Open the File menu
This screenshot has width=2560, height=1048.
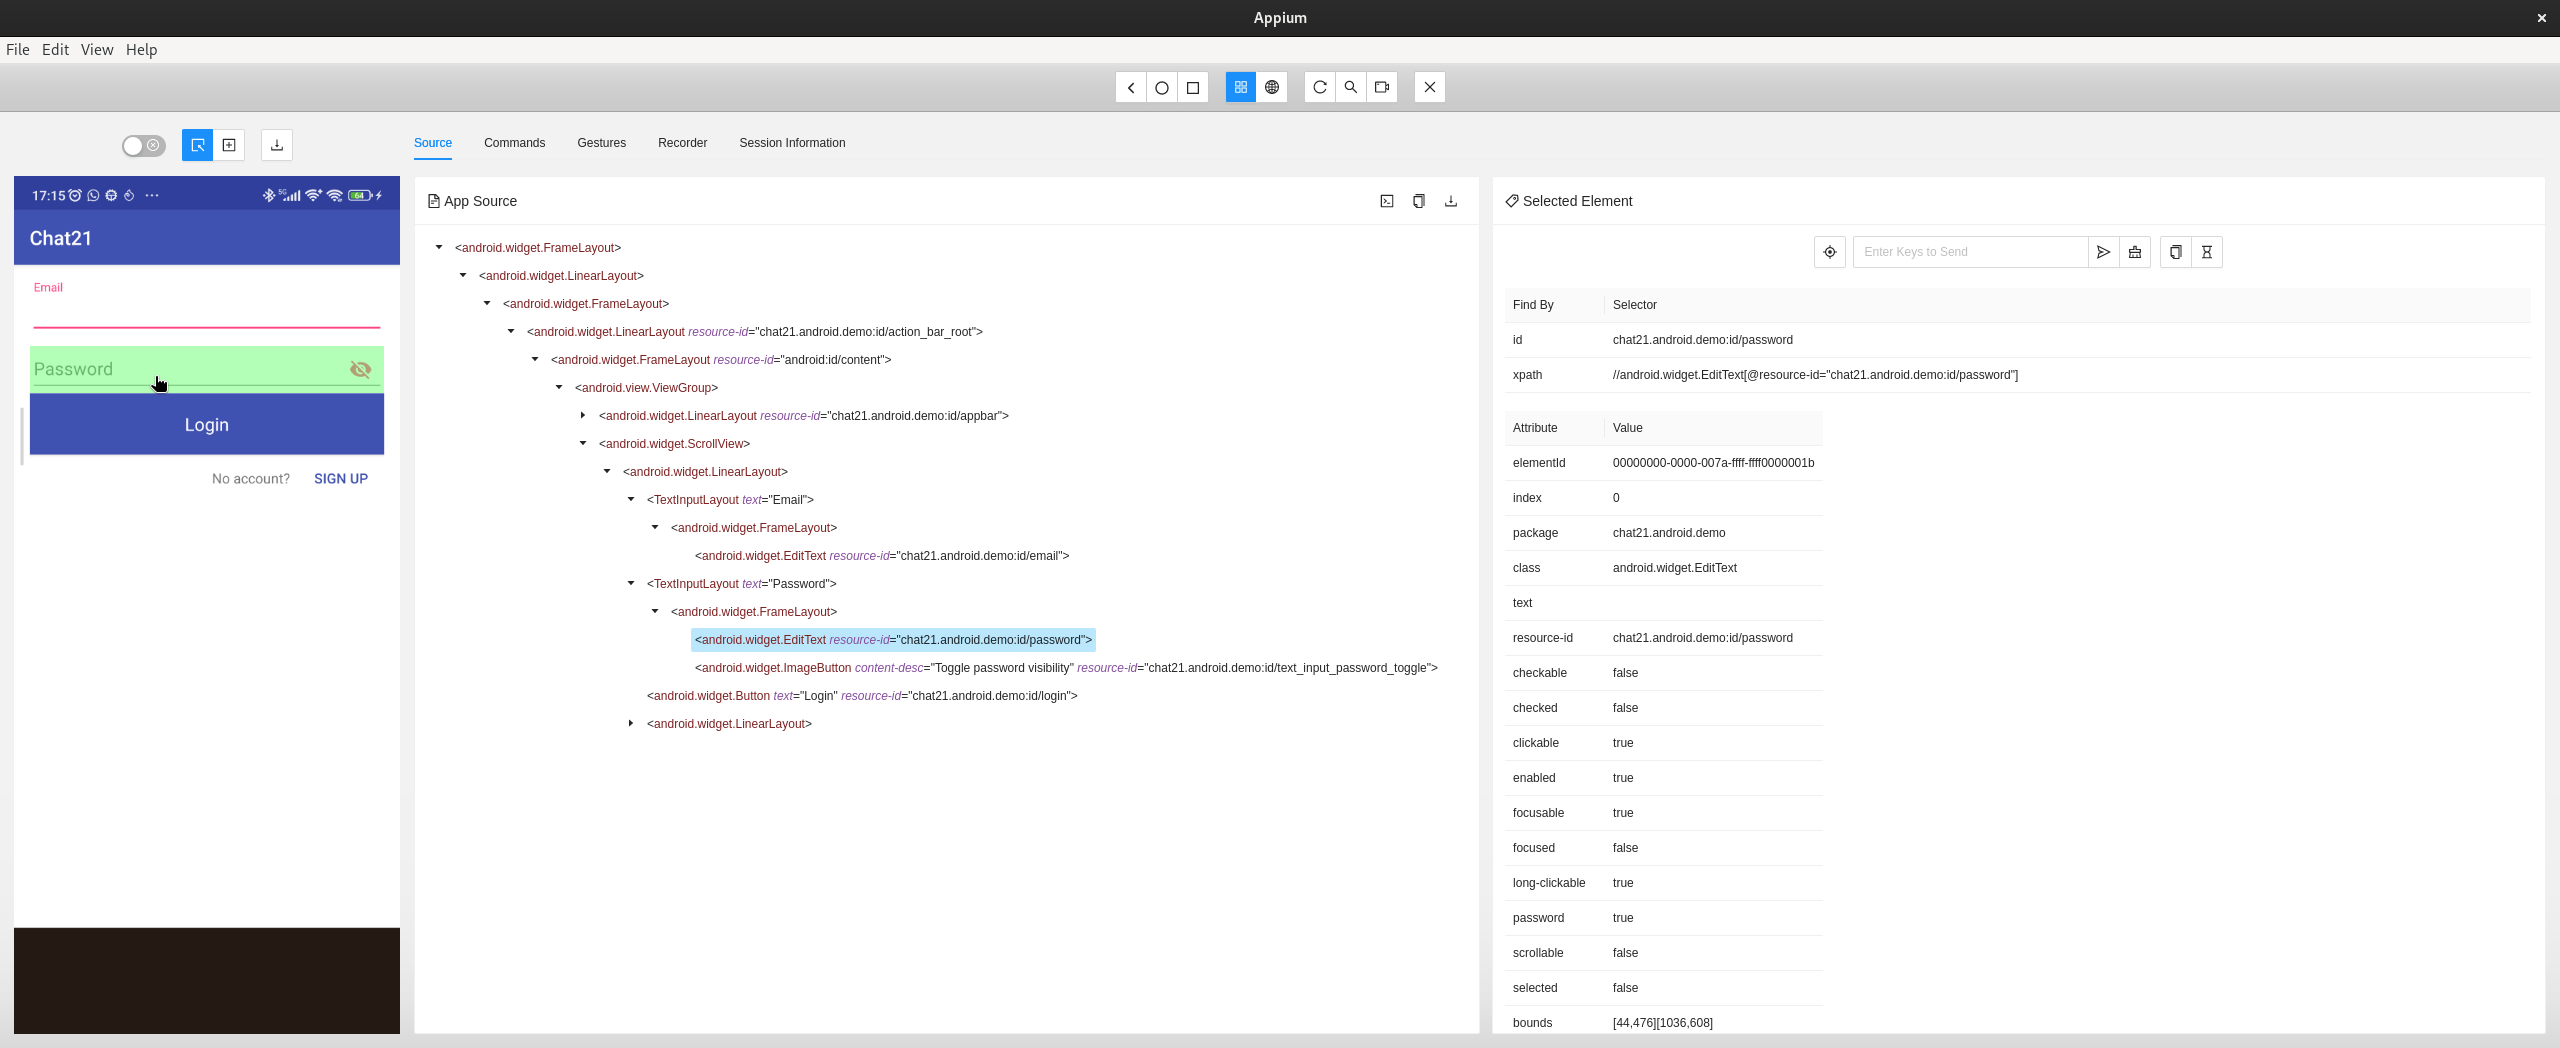[x=18, y=49]
